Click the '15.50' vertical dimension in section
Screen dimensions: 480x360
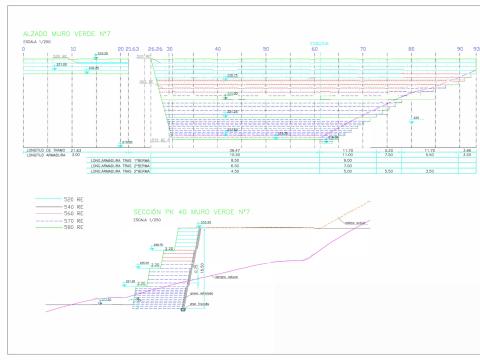tap(202, 267)
